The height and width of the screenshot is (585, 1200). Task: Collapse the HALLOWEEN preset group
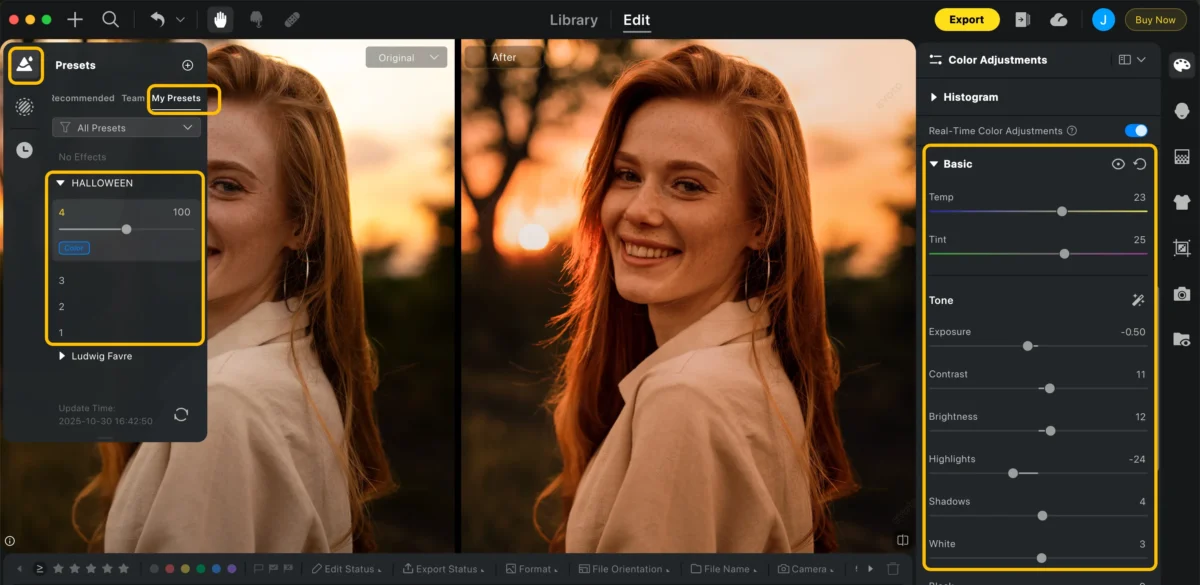click(x=61, y=183)
